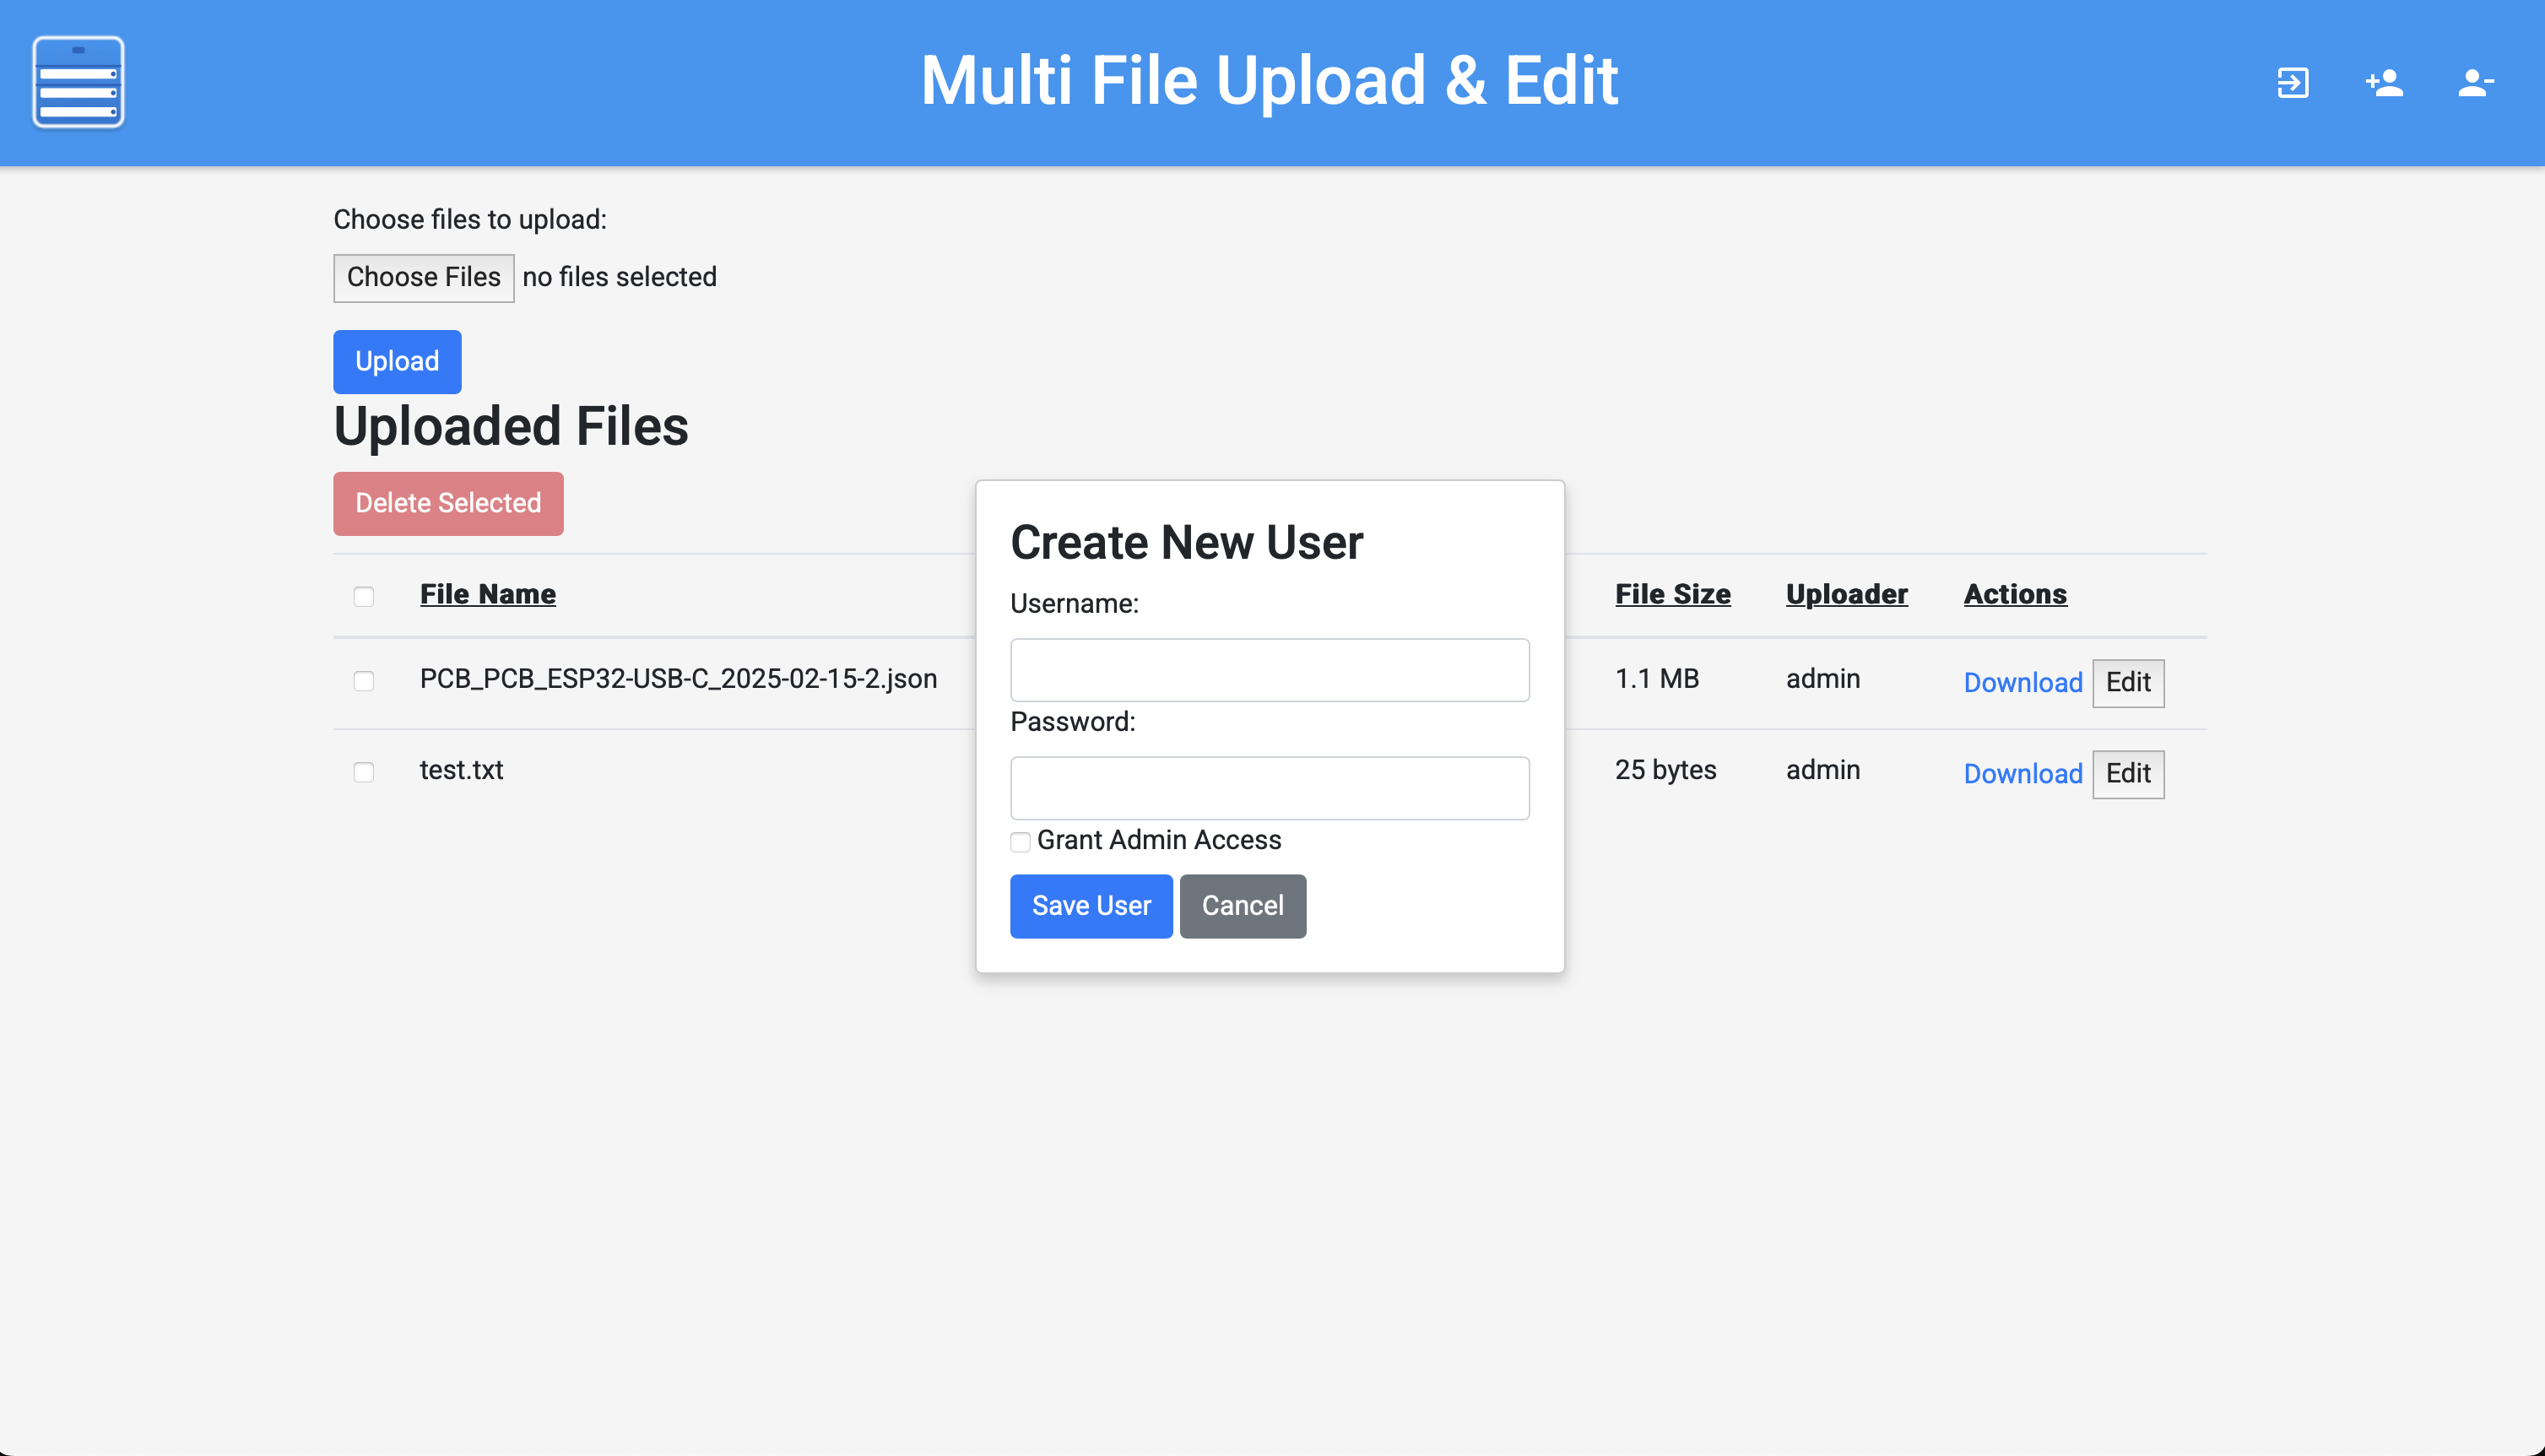This screenshot has width=2545, height=1456.
Task: Click the login arrow icon in header
Action: (2292, 82)
